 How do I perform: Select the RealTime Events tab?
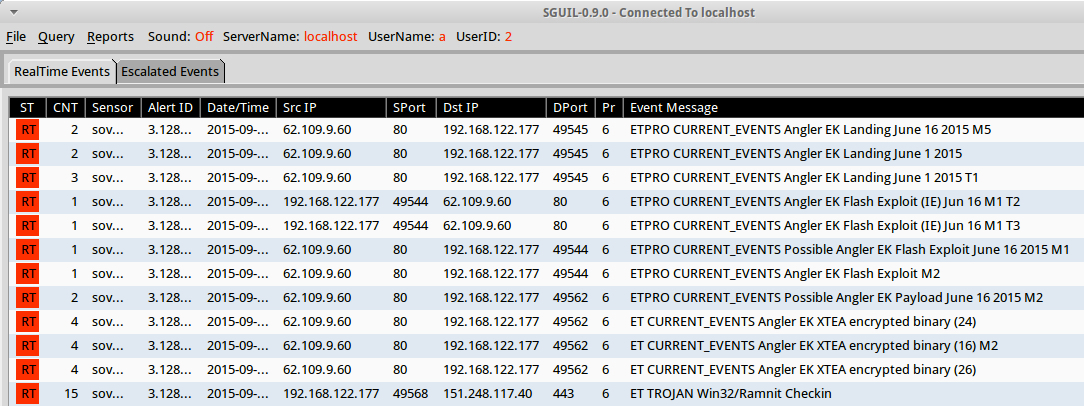62,72
